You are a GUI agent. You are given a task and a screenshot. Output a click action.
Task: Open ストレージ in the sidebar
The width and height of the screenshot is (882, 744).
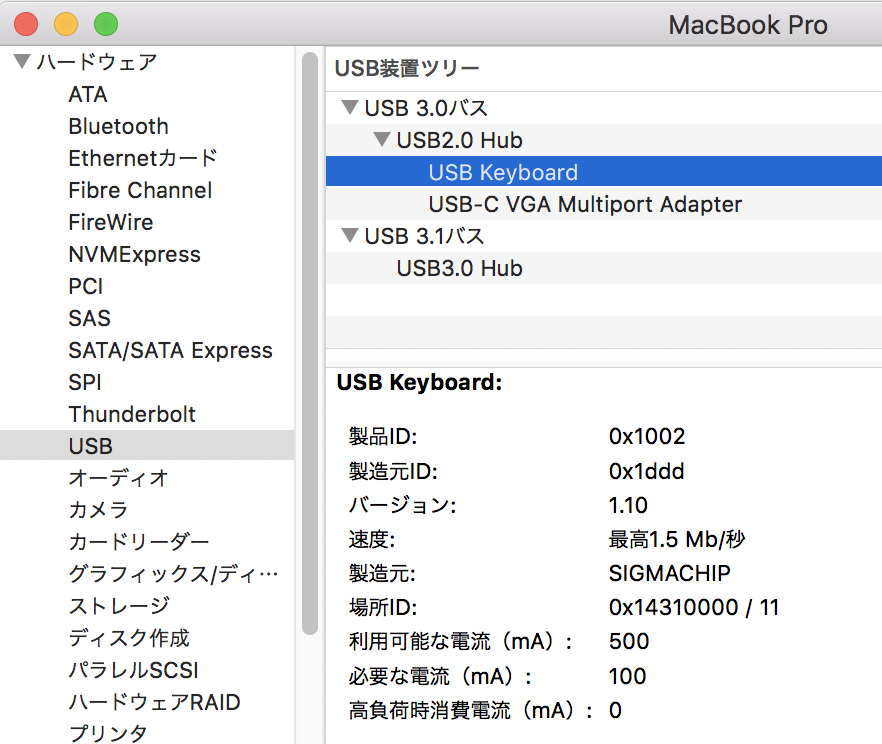point(119,606)
